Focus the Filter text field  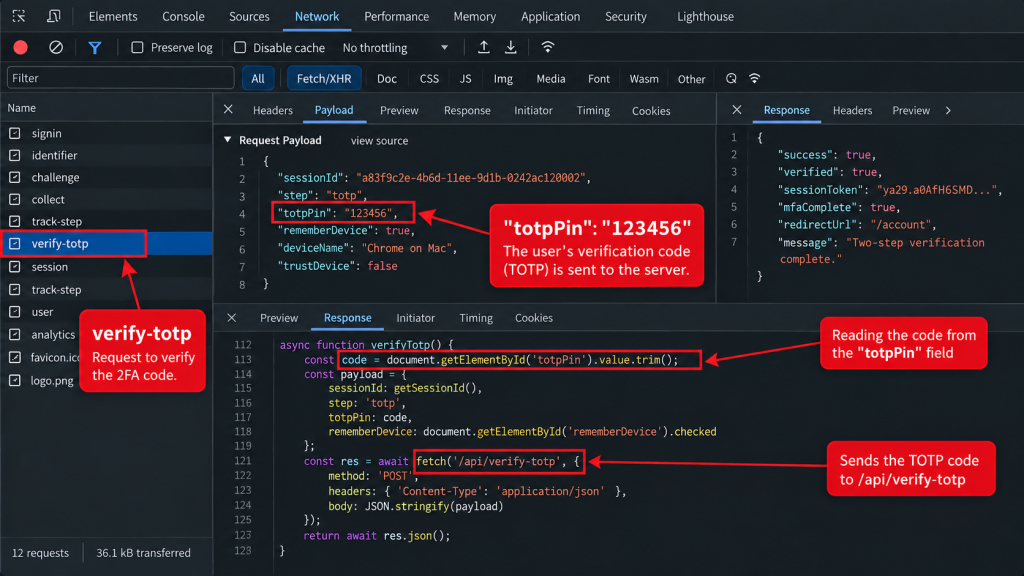point(121,78)
